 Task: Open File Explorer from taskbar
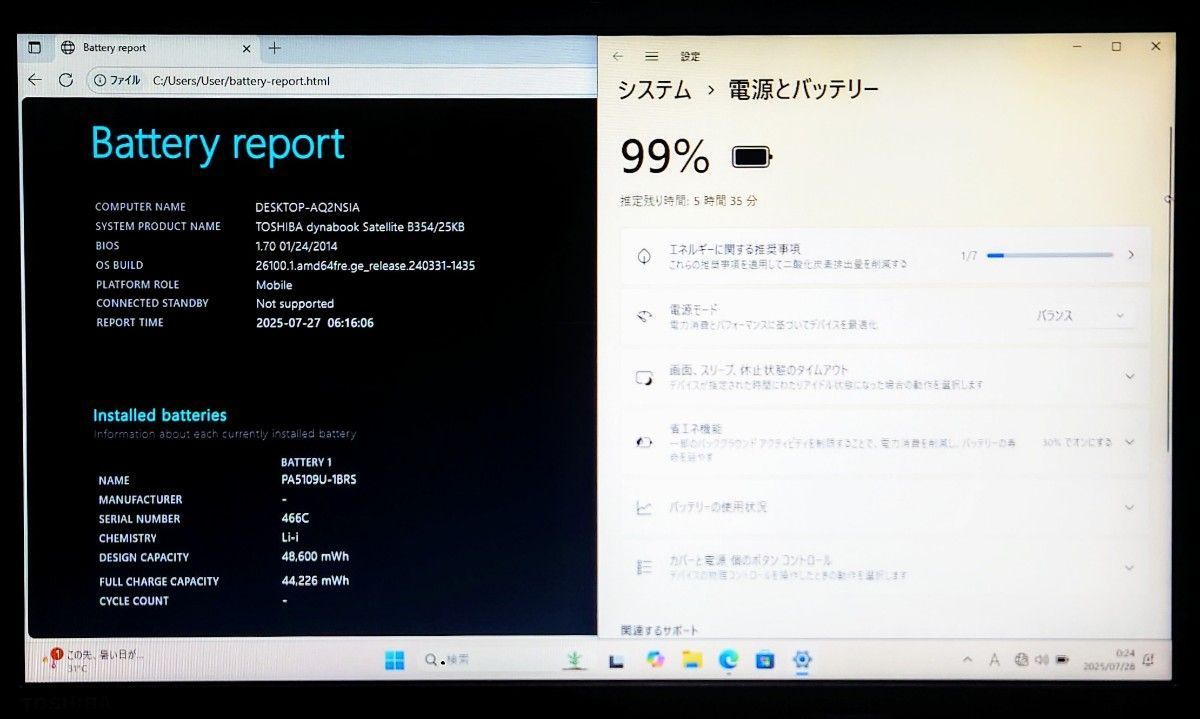(692, 660)
